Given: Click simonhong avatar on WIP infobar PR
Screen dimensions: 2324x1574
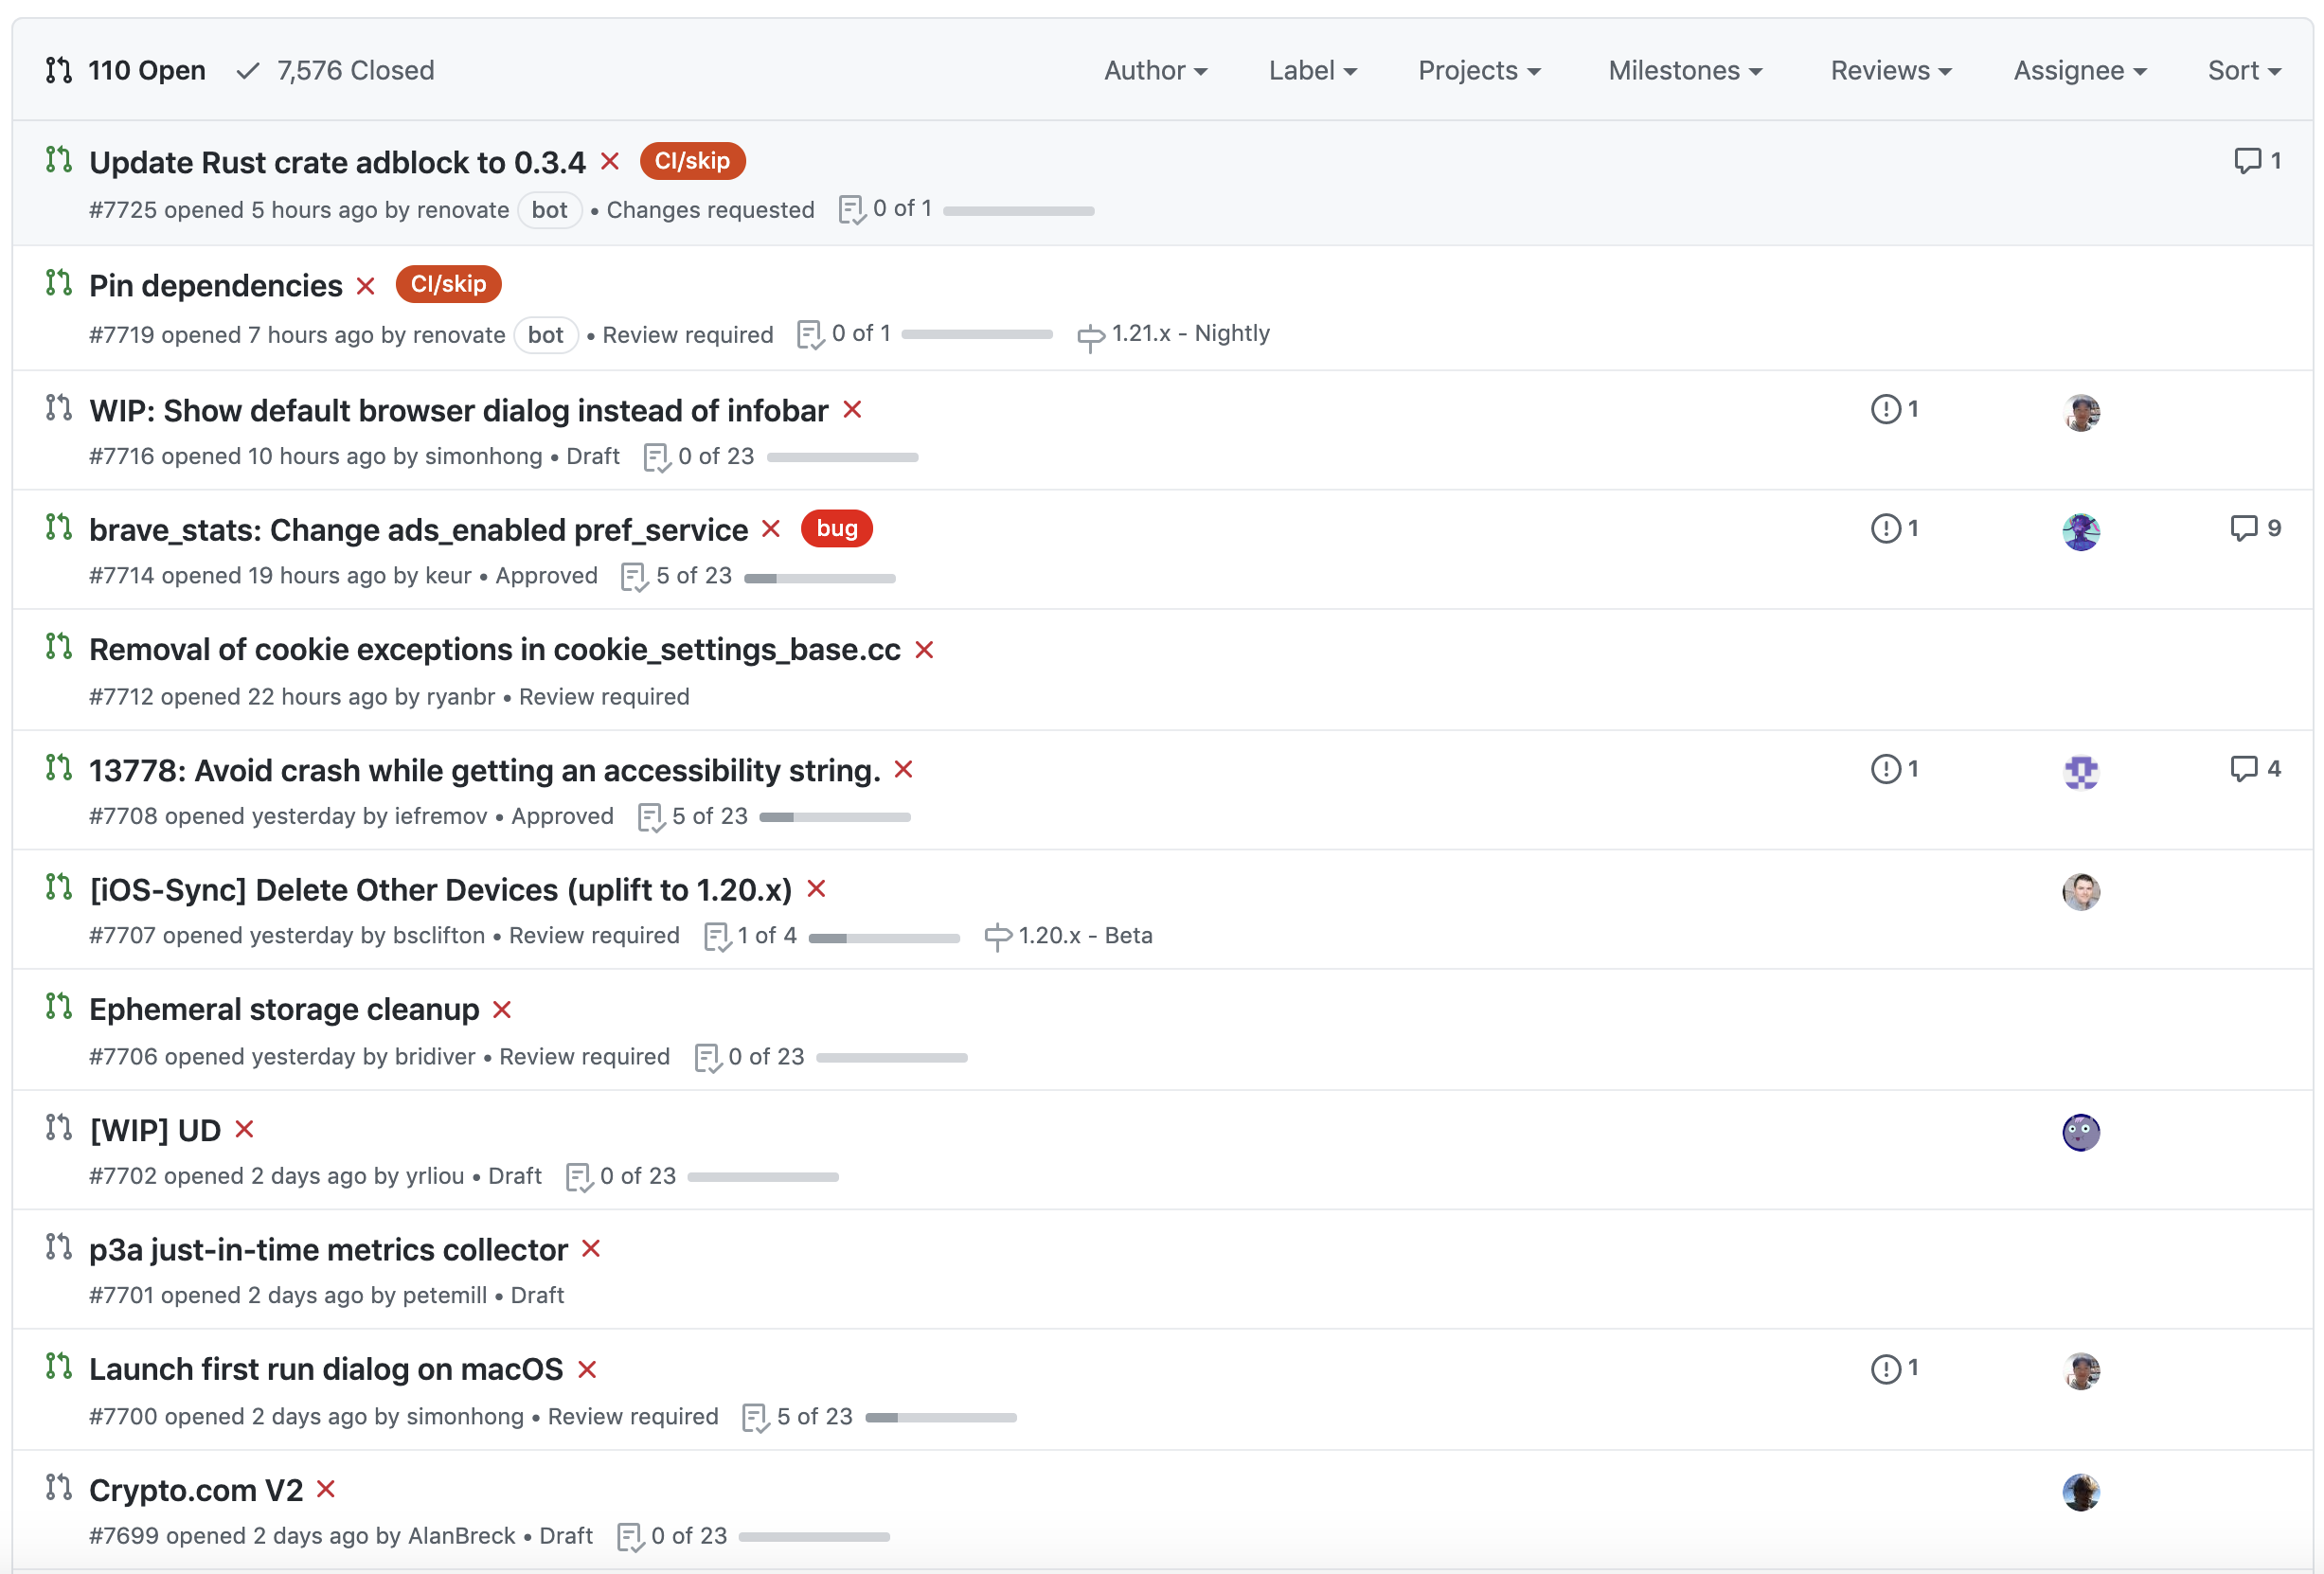Looking at the screenshot, I should (2080, 412).
